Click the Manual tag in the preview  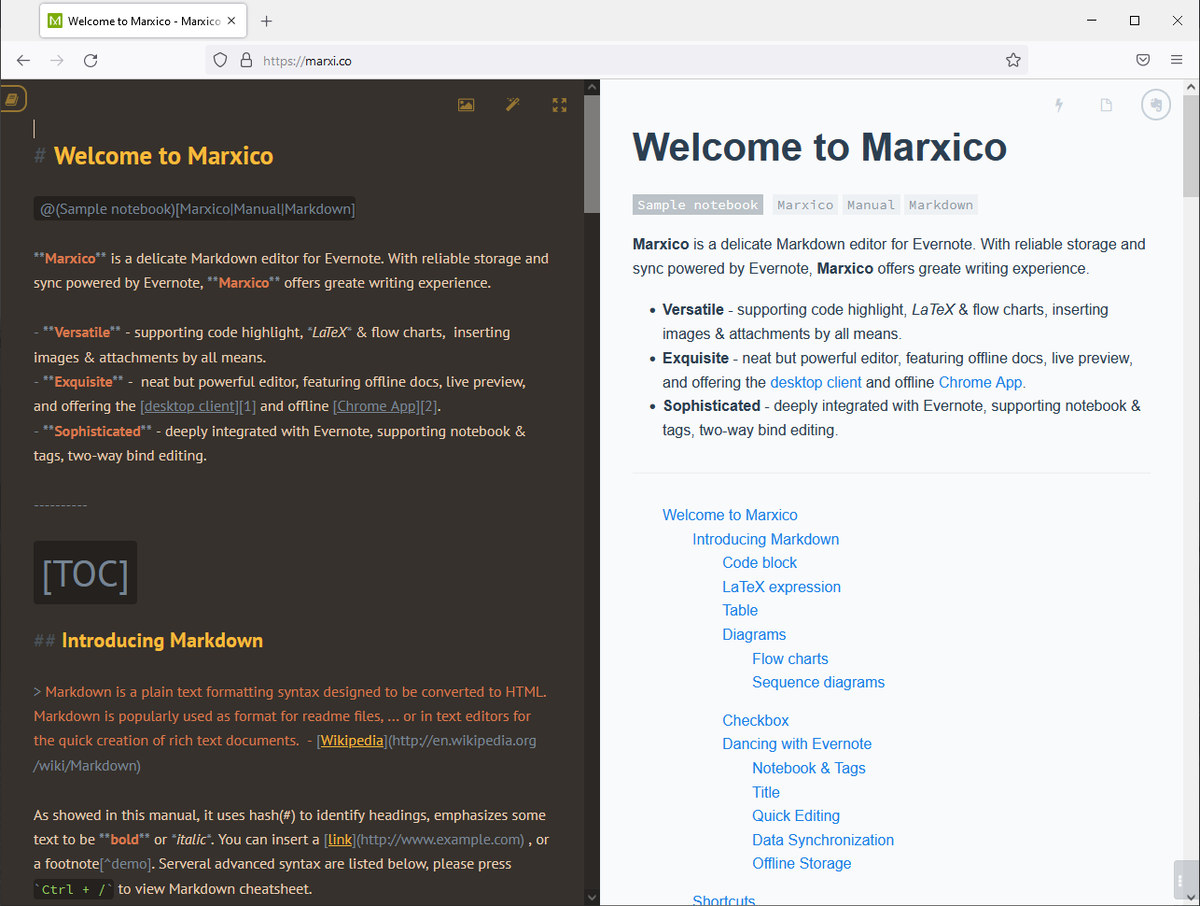pos(871,205)
